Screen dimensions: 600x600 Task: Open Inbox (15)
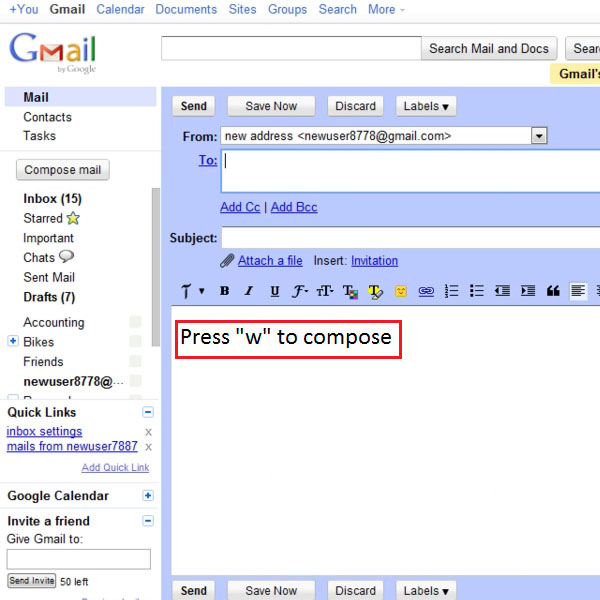pos(52,199)
